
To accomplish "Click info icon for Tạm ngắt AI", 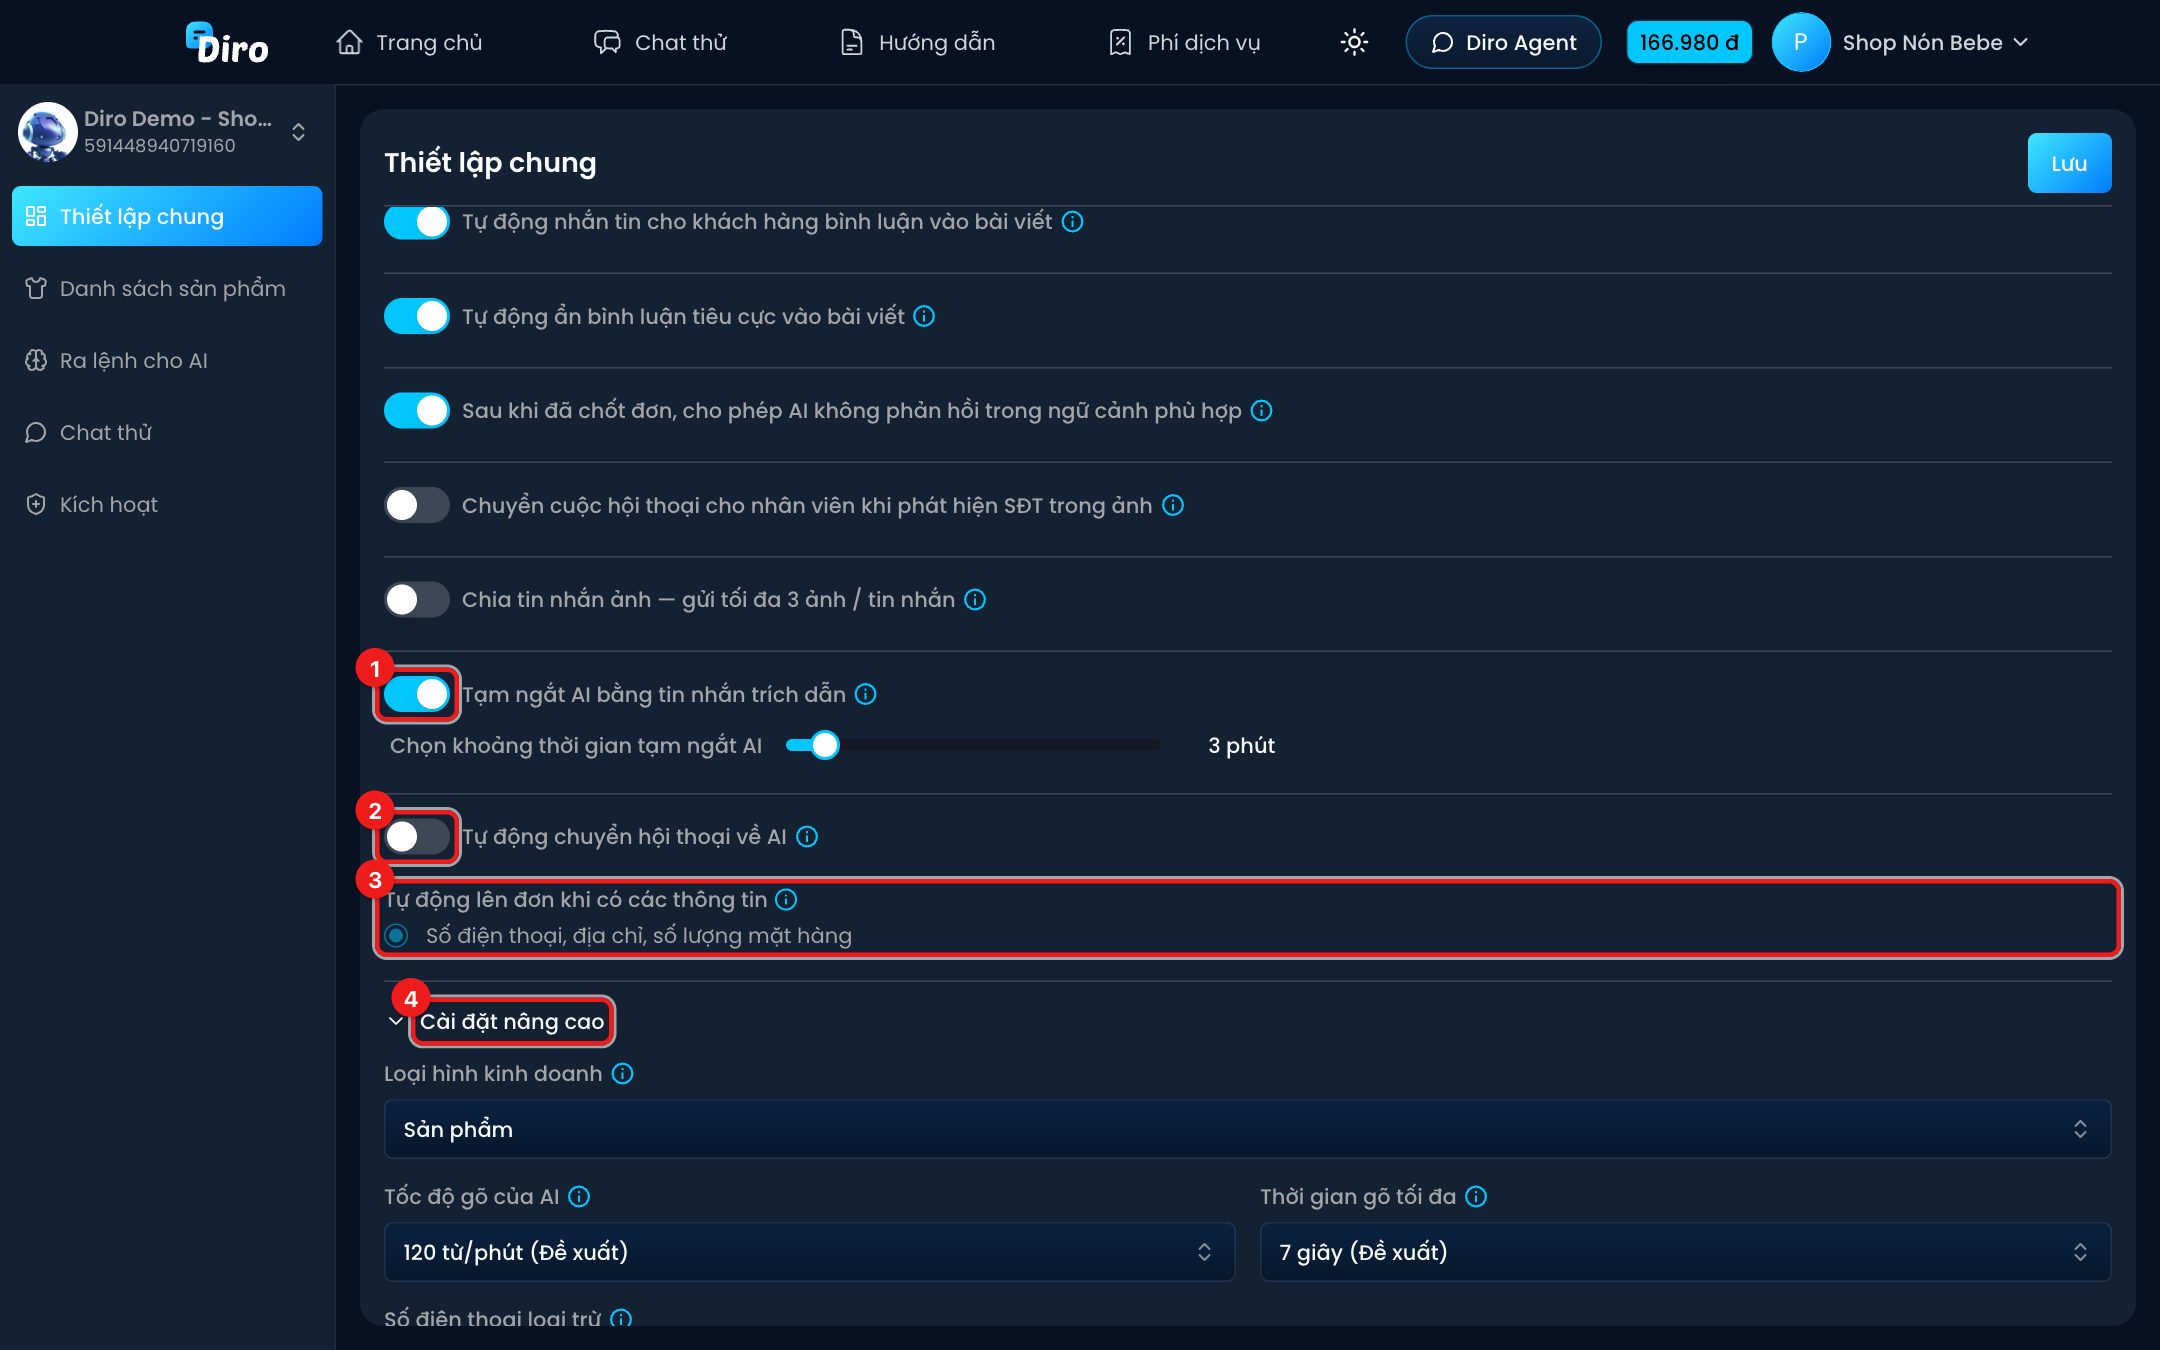I will pyautogui.click(x=865, y=694).
